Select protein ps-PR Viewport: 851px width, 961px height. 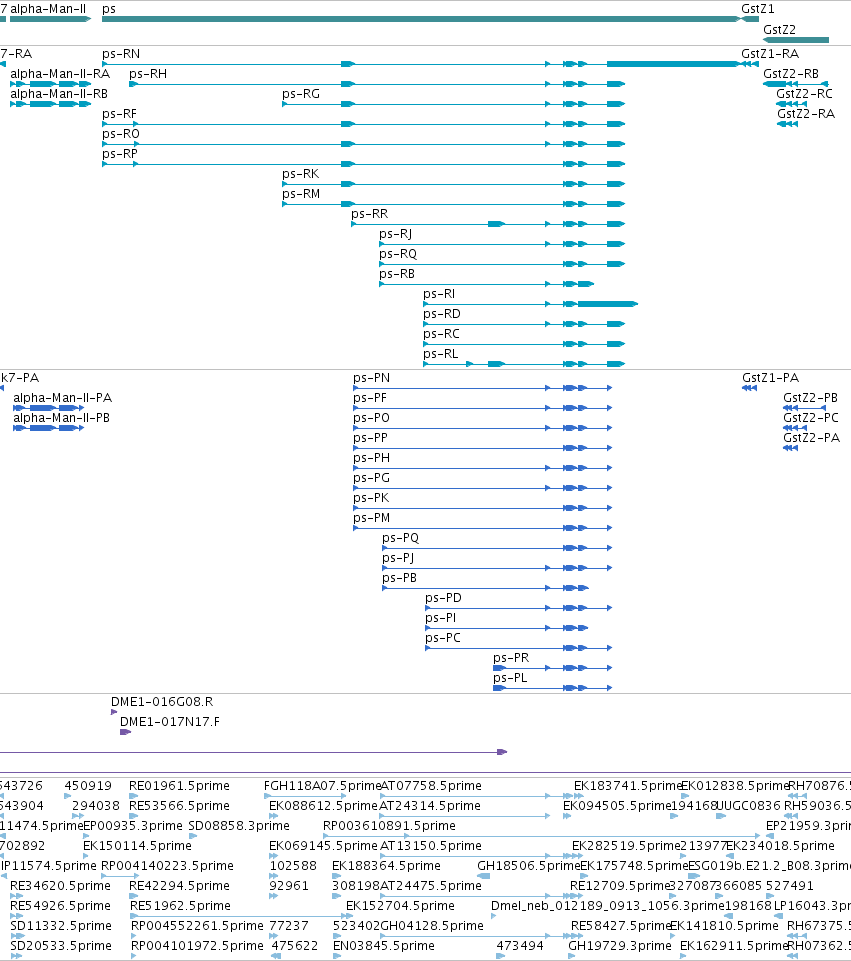(x=553, y=668)
